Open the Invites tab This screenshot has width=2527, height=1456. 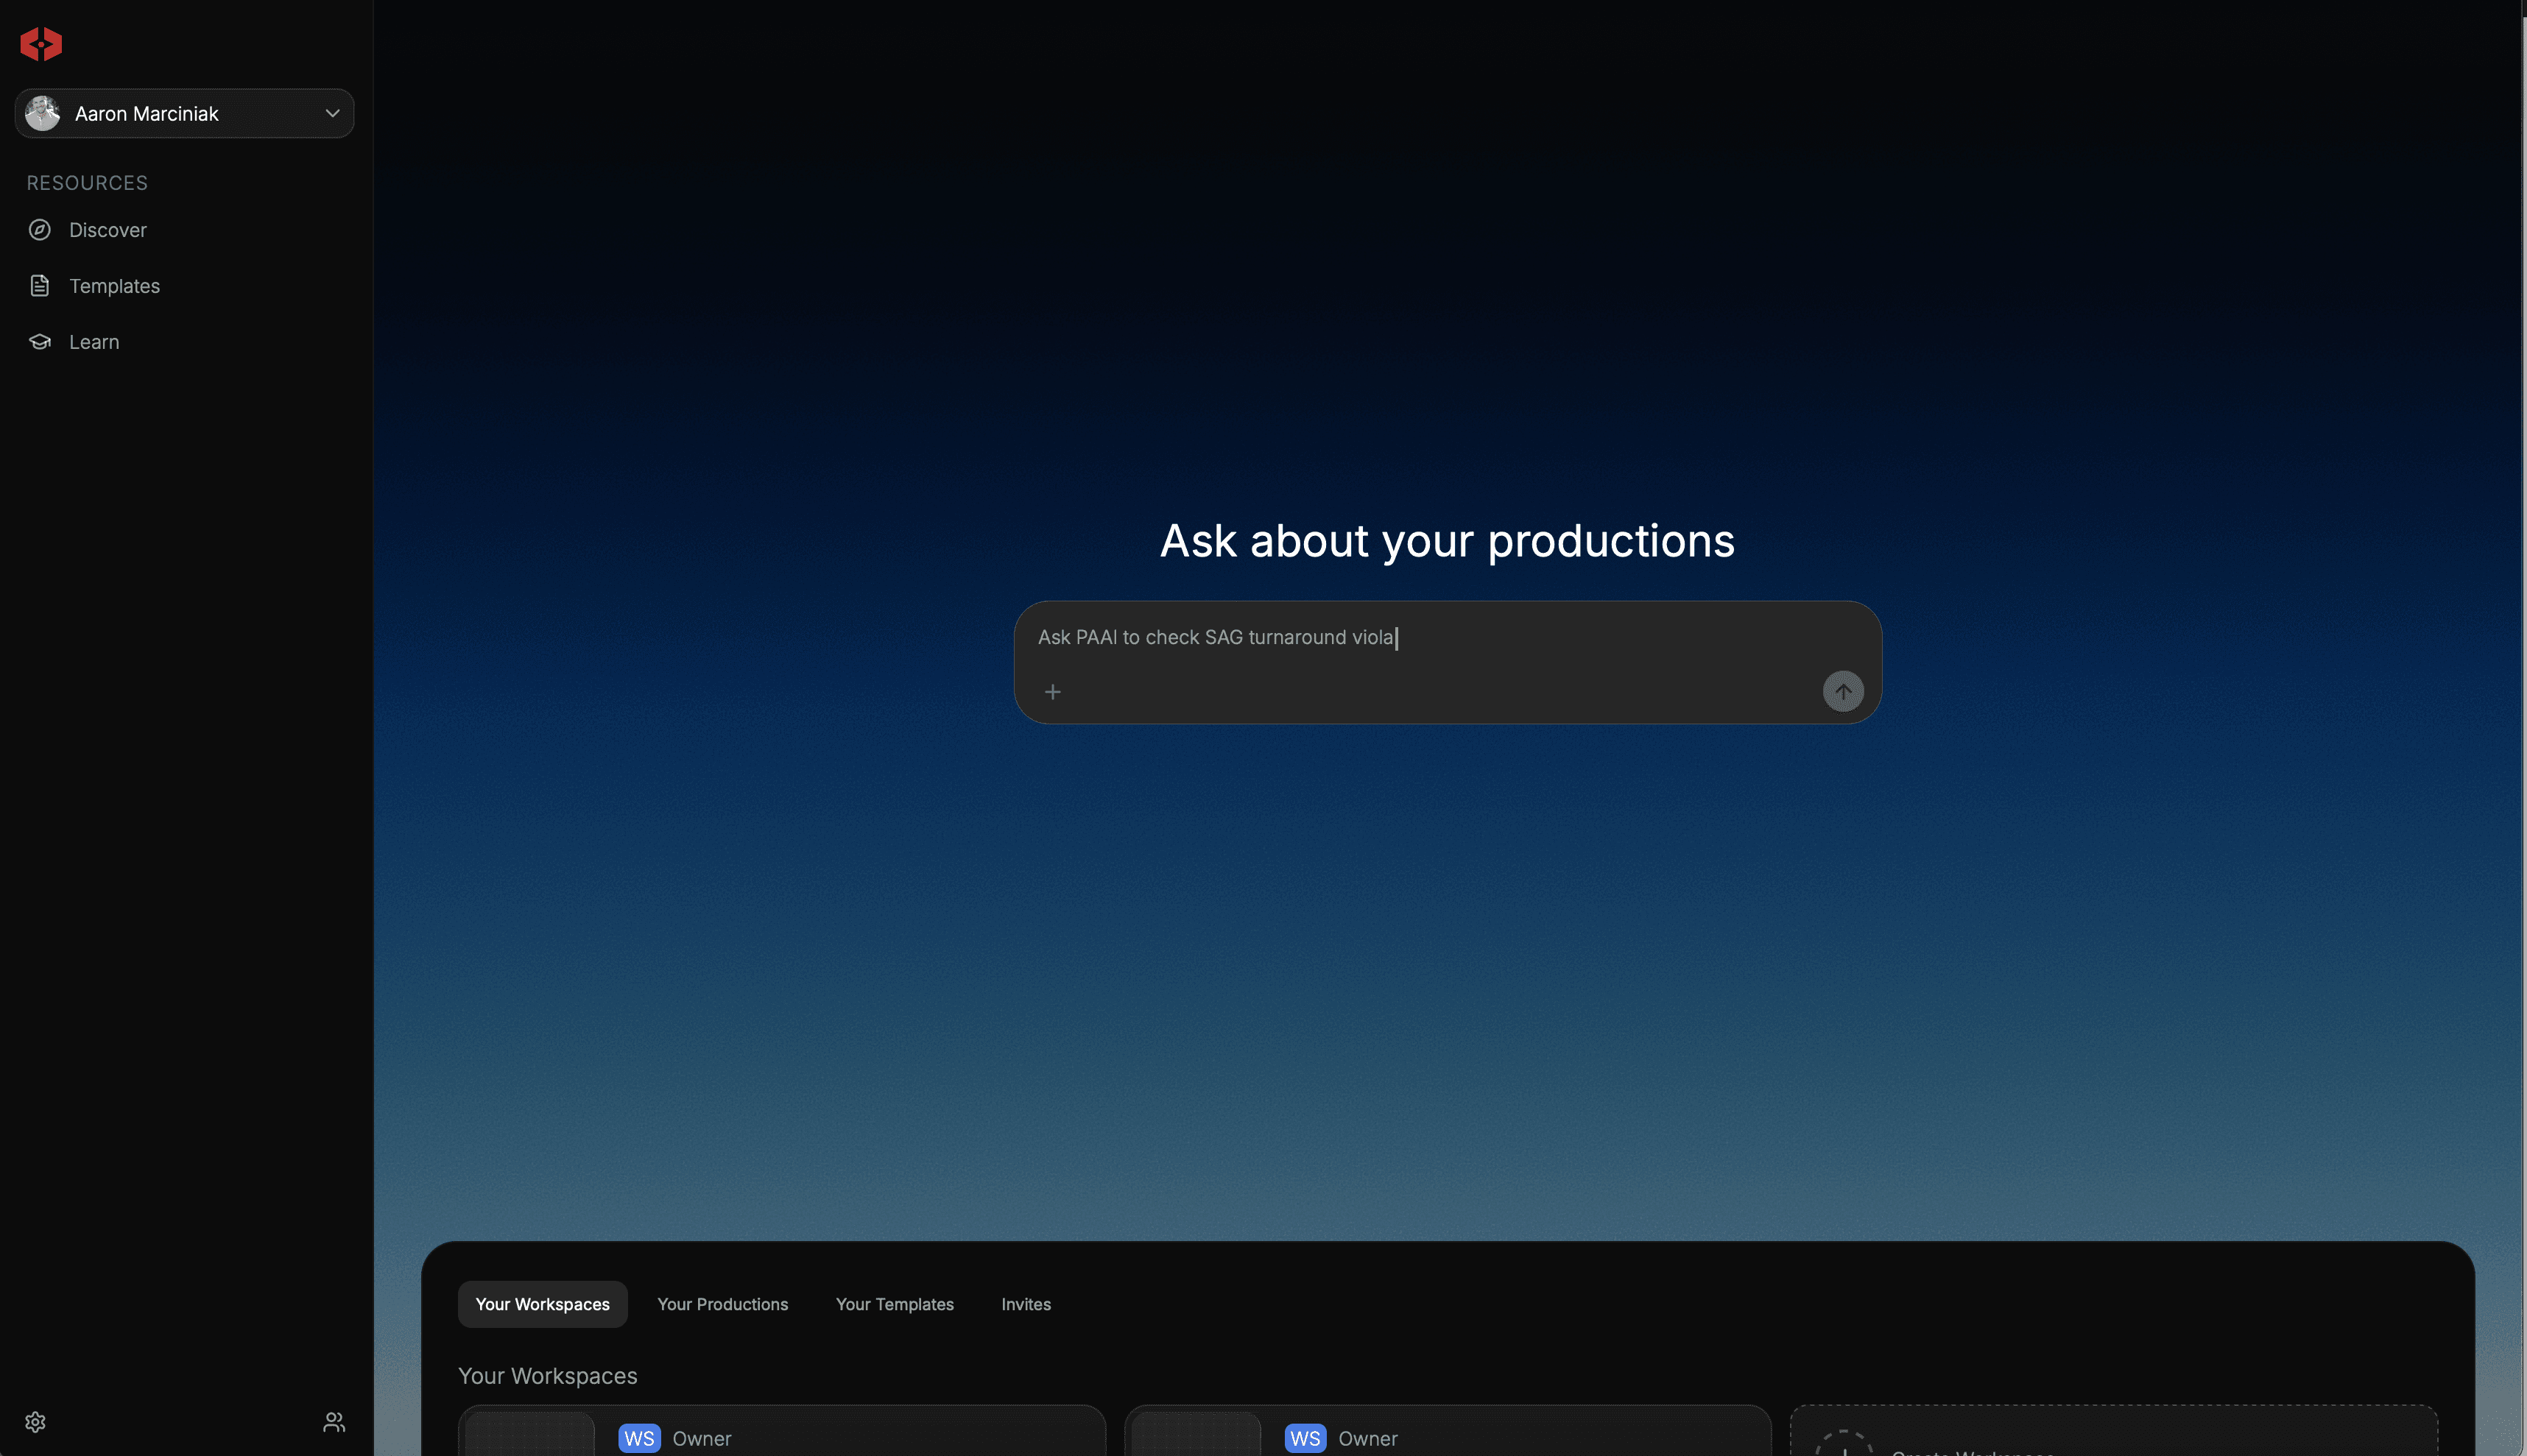click(1025, 1304)
